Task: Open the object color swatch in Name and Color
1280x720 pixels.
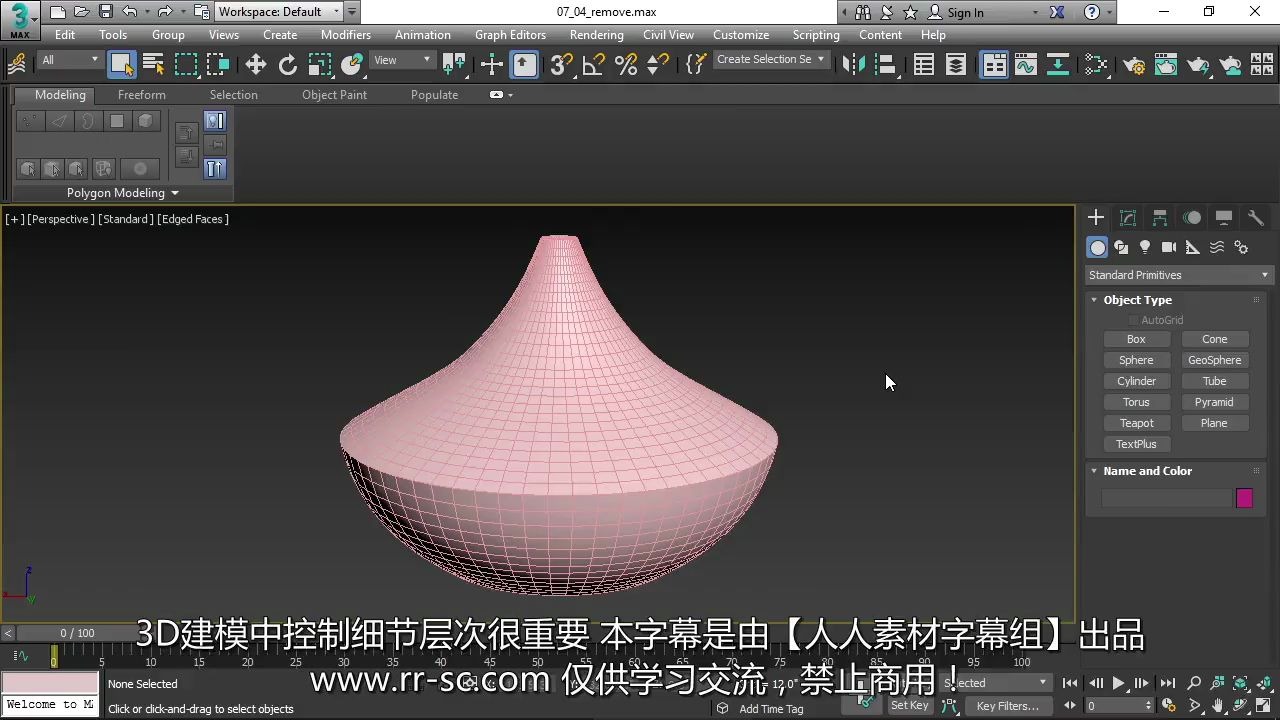Action: point(1244,498)
